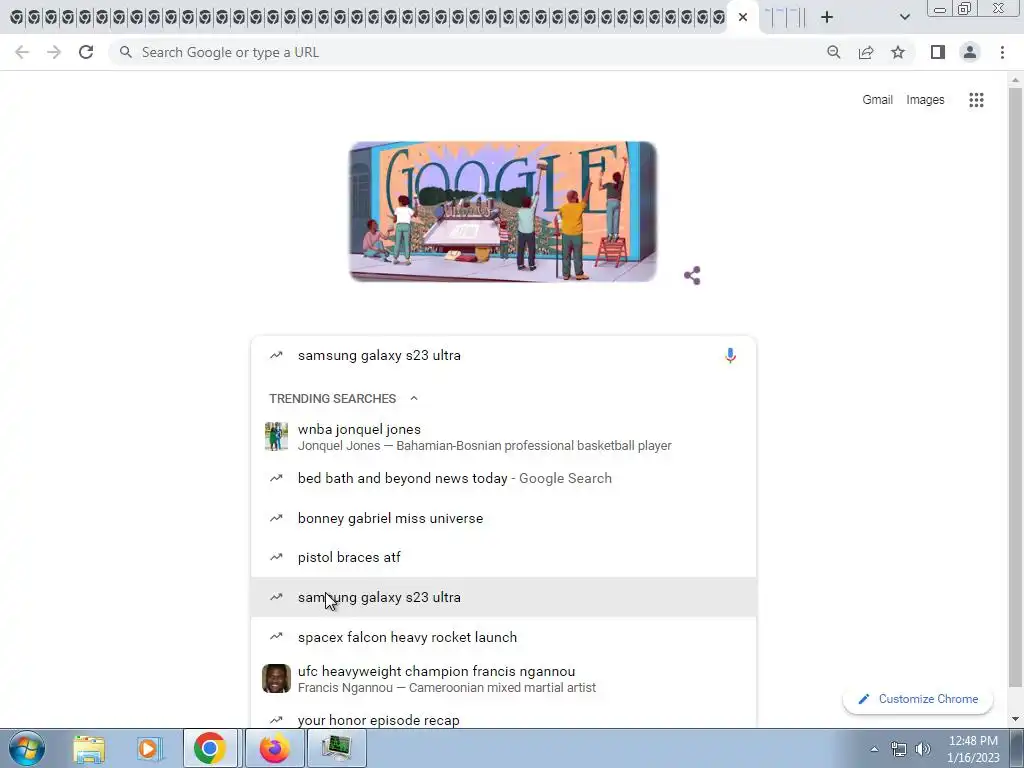Open Chrome three-dot menu

point(1002,52)
